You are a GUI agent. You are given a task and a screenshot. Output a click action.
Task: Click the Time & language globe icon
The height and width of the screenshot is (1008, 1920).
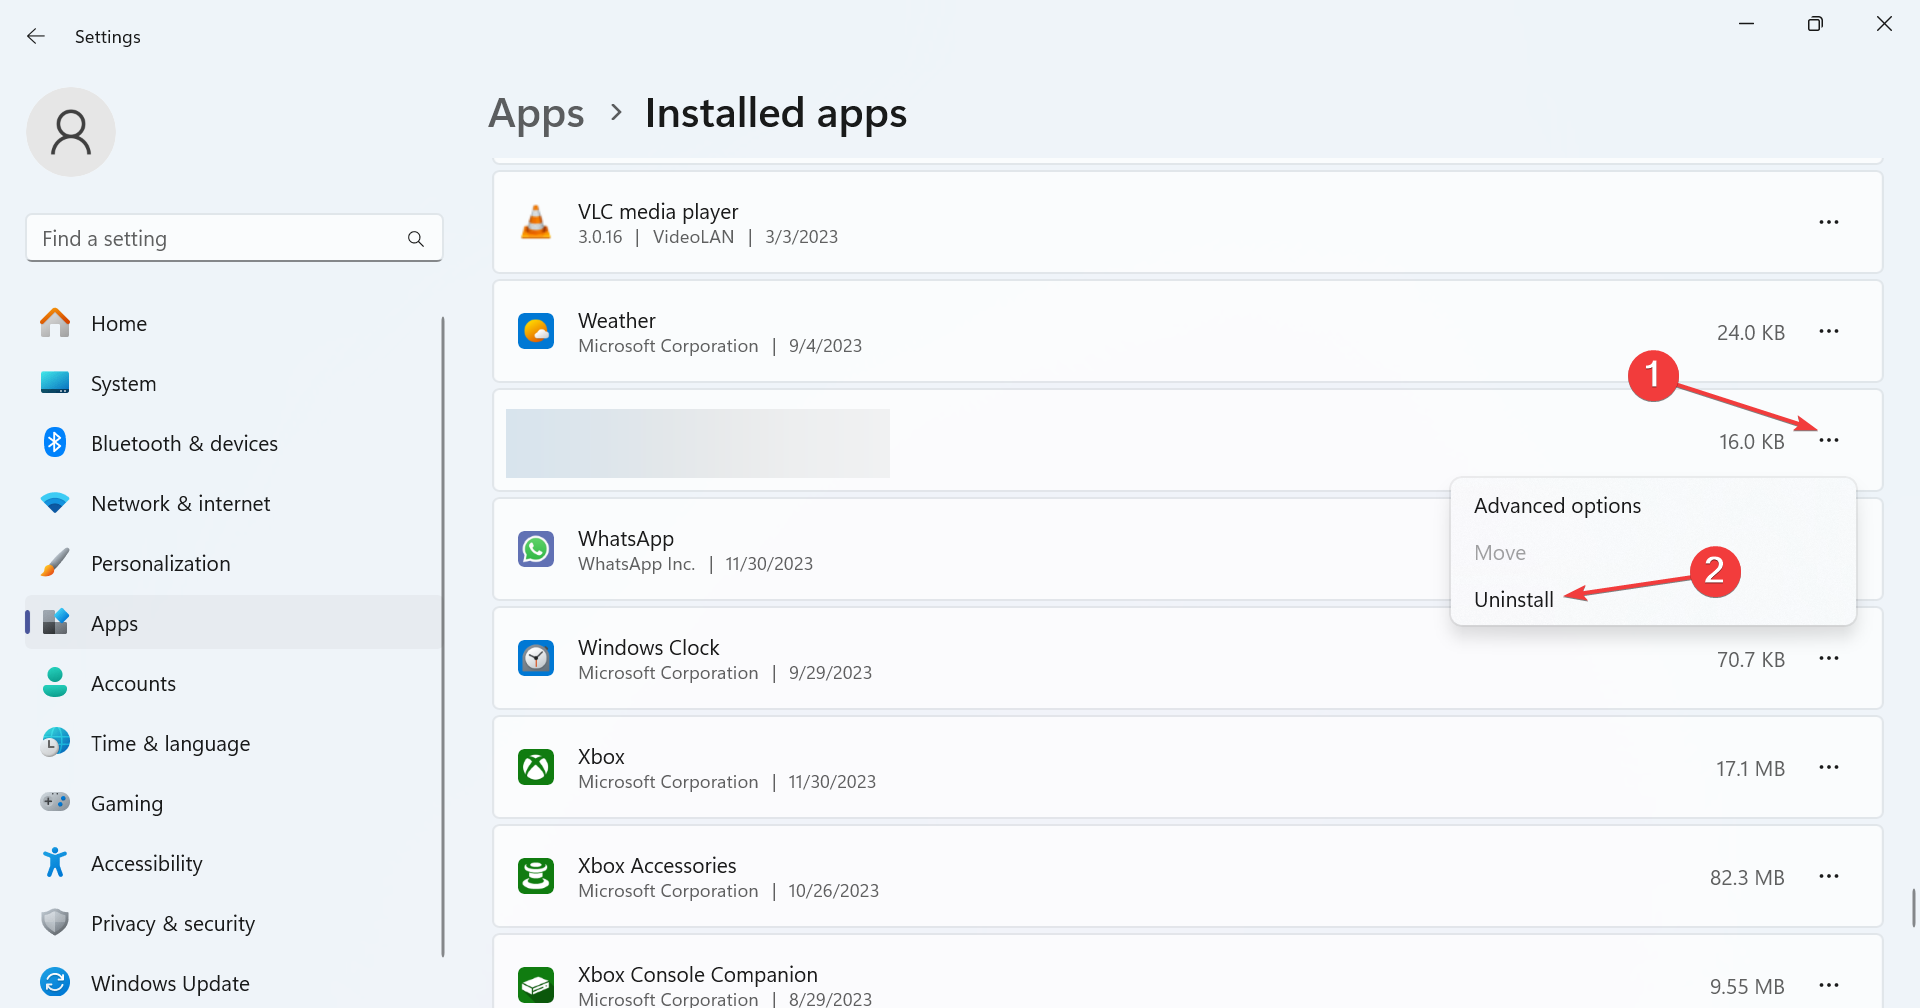tap(55, 742)
